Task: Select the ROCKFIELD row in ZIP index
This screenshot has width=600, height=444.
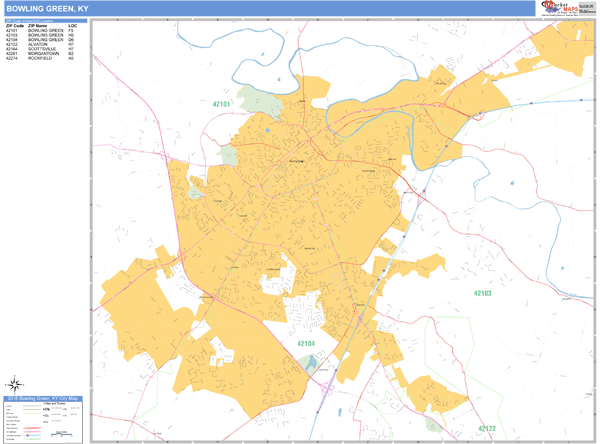Action: pyautogui.click(x=40, y=58)
